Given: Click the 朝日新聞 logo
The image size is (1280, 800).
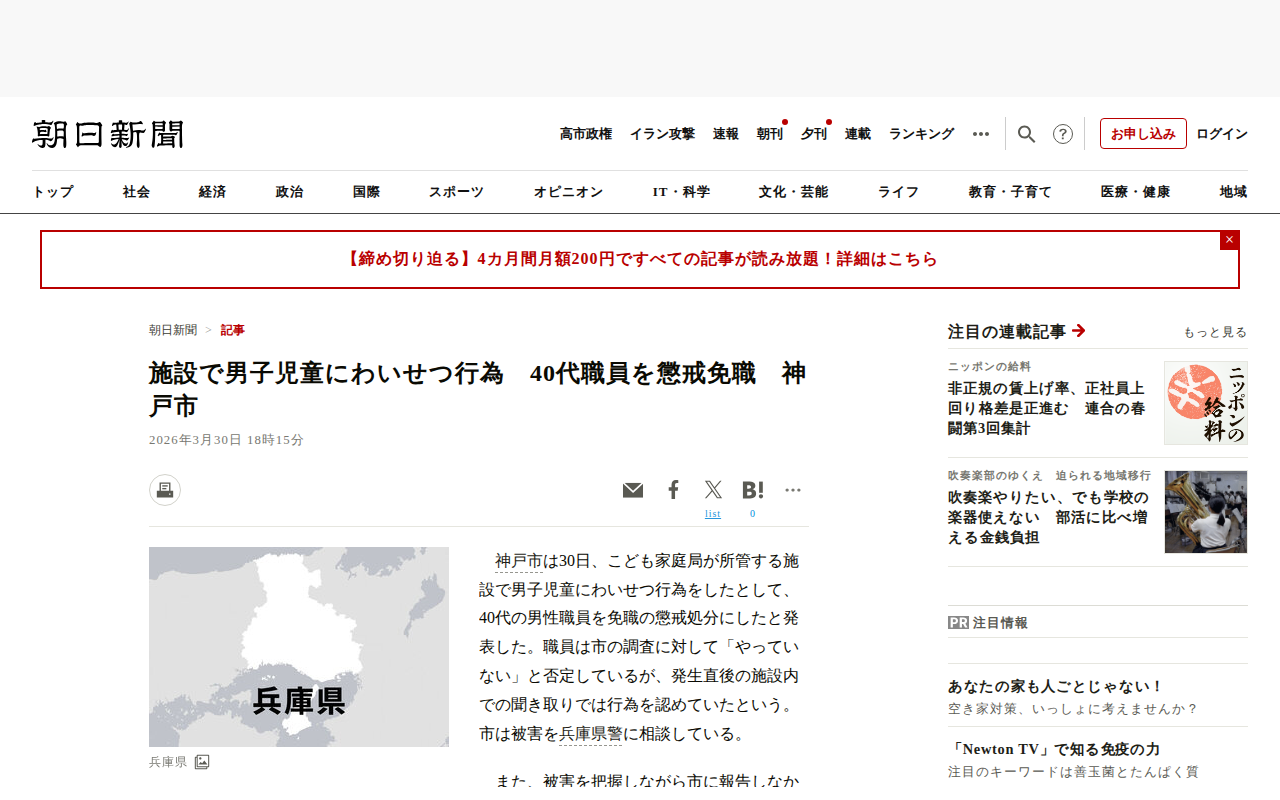Looking at the screenshot, I should click(108, 134).
